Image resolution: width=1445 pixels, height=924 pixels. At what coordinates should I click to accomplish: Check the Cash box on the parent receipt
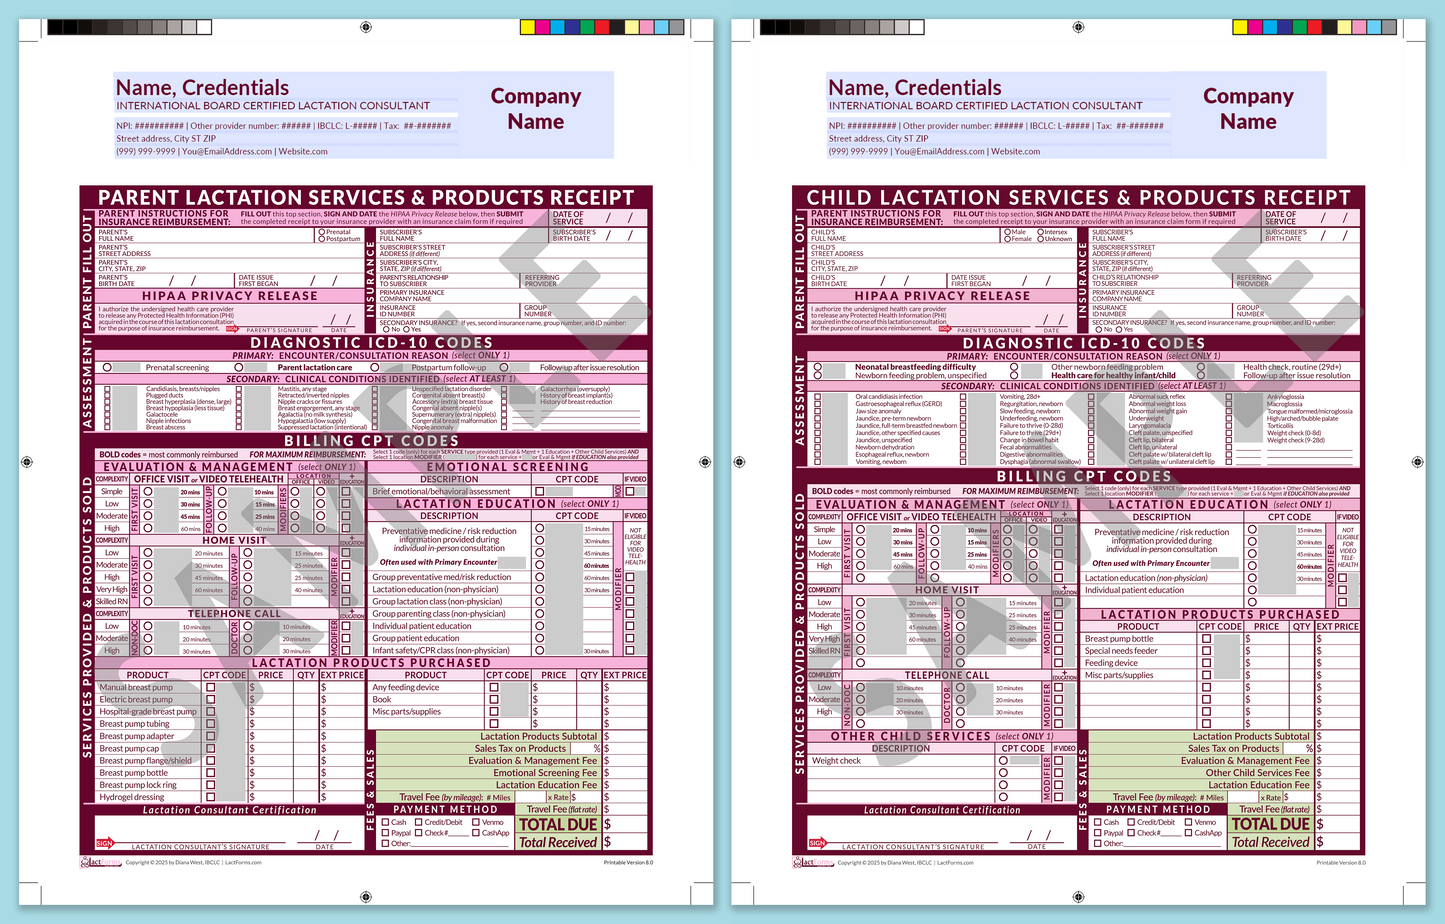pyautogui.click(x=385, y=822)
